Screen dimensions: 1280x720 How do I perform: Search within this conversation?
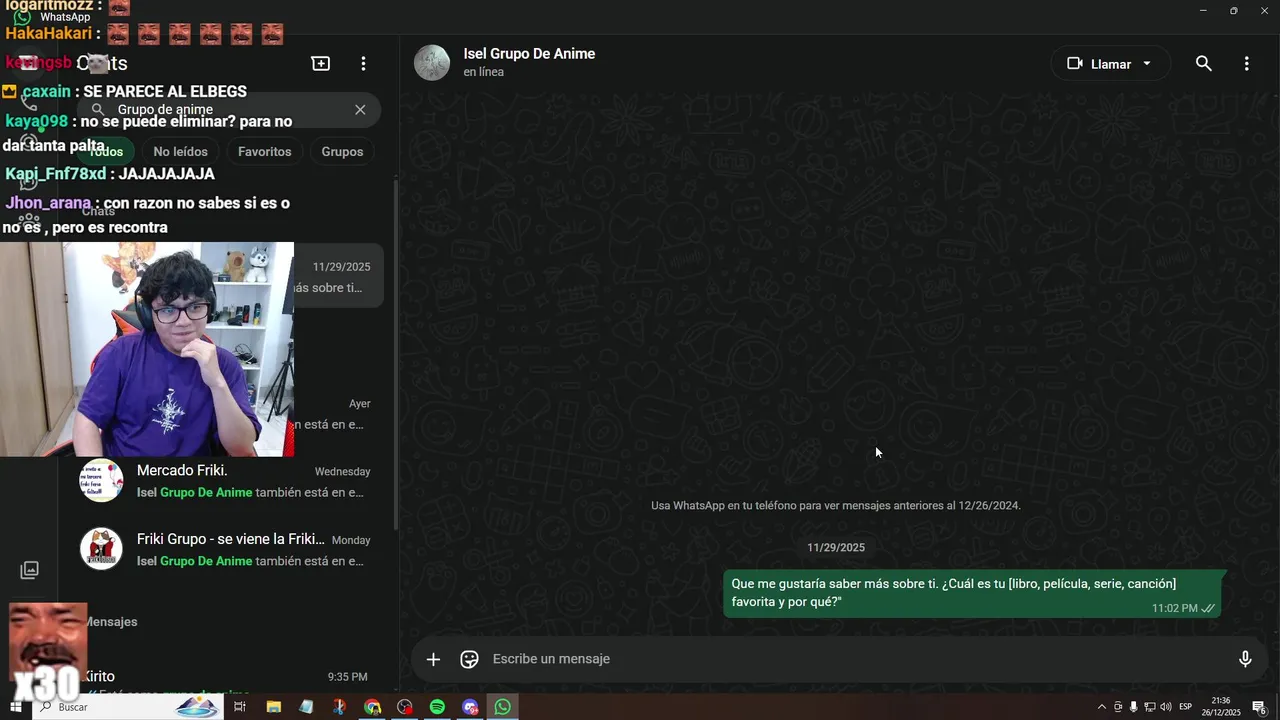point(1204,64)
